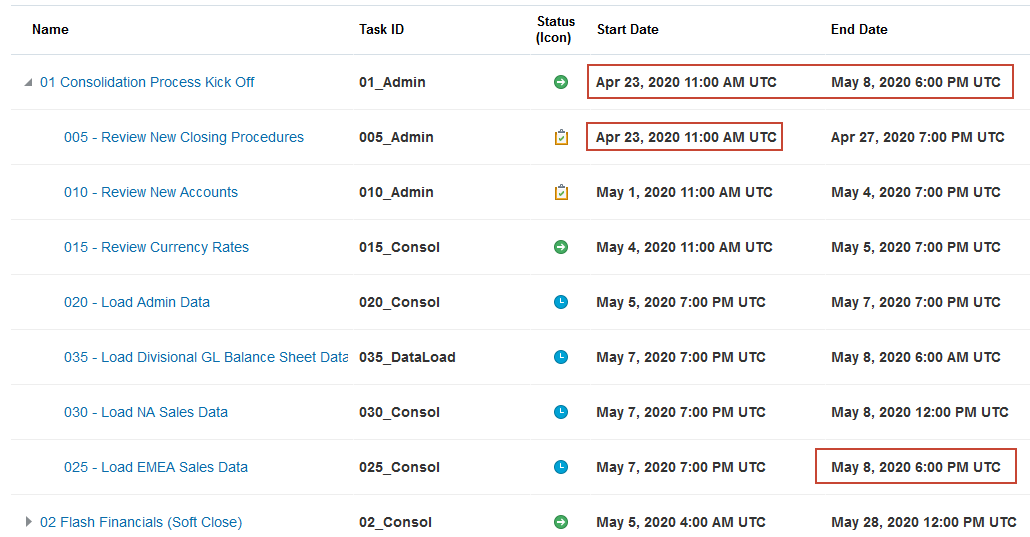The image size is (1030, 537).
Task: Click the green status icon for 01_Admin
Action: [x=561, y=82]
